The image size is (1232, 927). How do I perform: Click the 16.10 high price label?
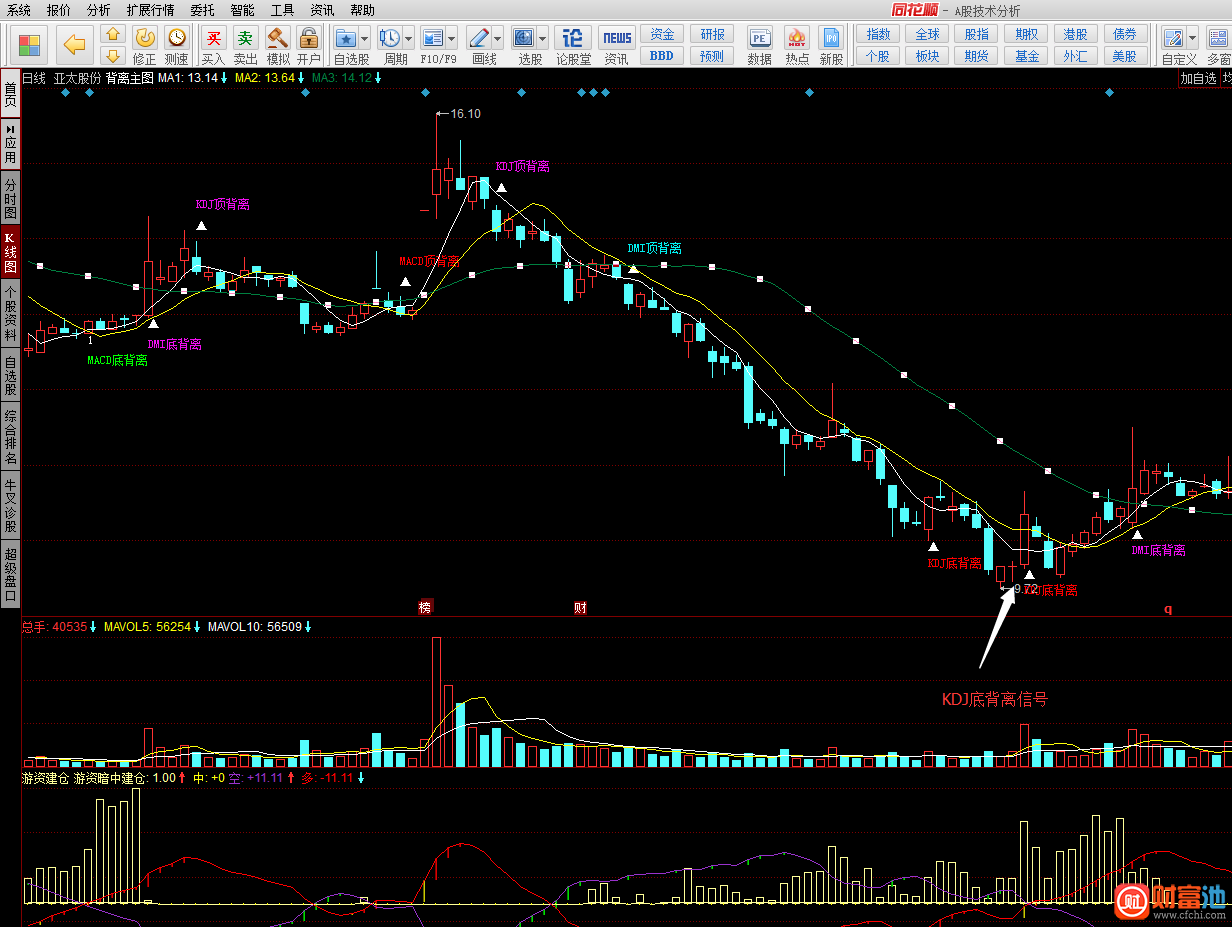point(465,114)
